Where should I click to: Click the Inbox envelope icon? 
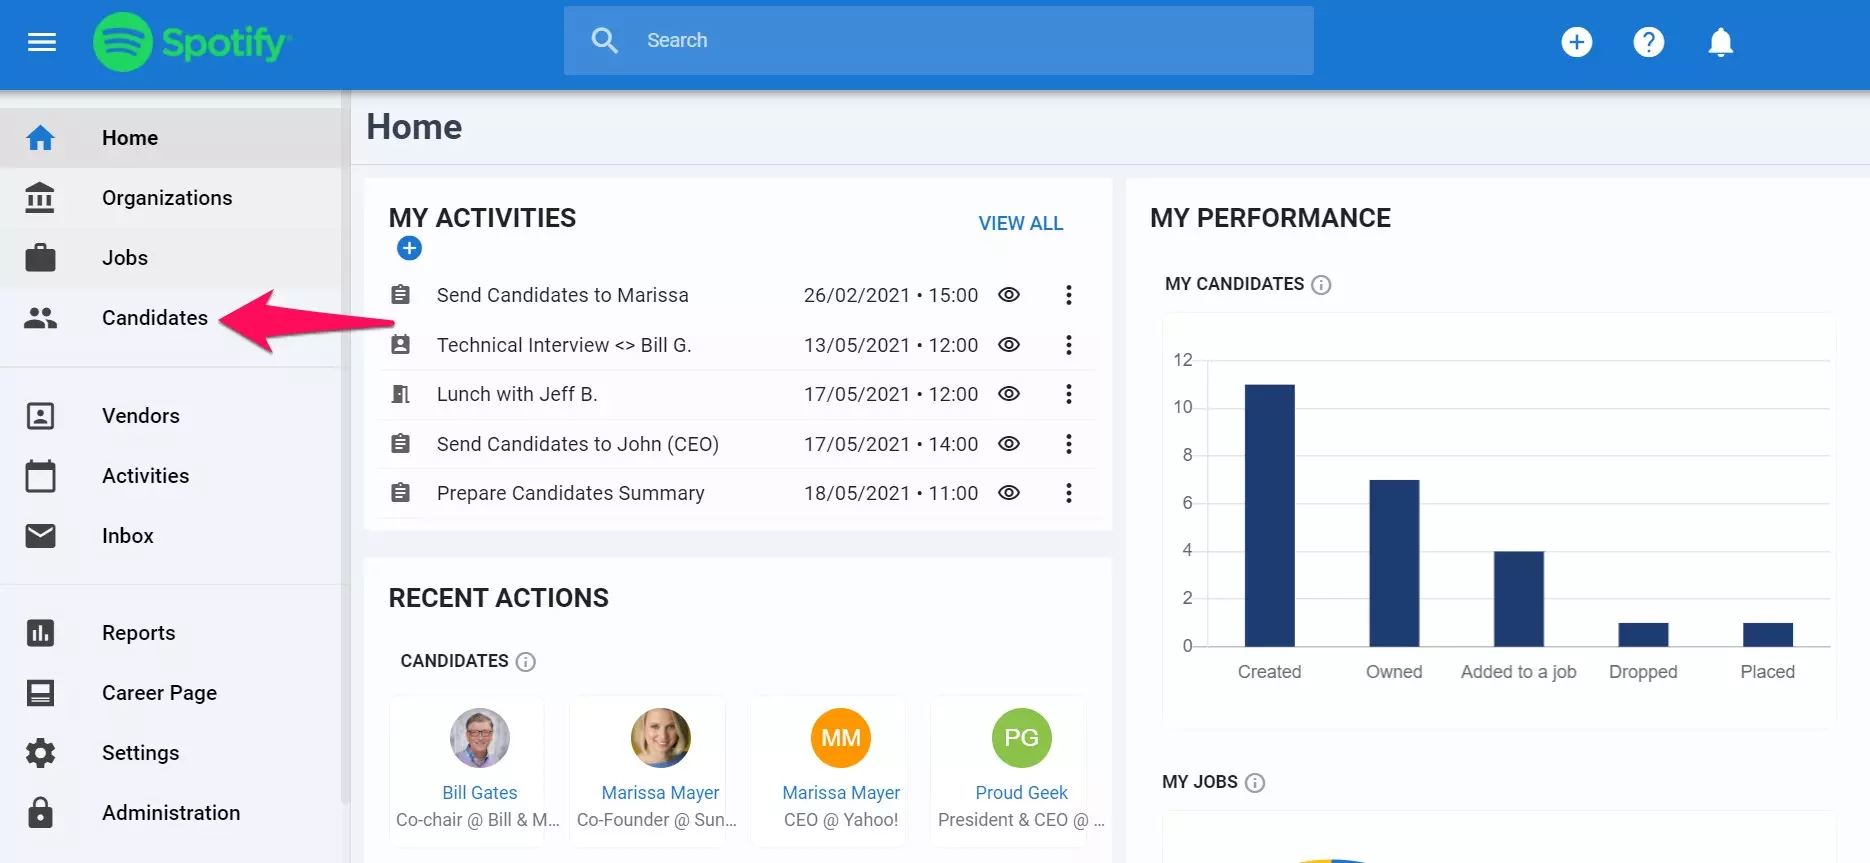point(40,536)
